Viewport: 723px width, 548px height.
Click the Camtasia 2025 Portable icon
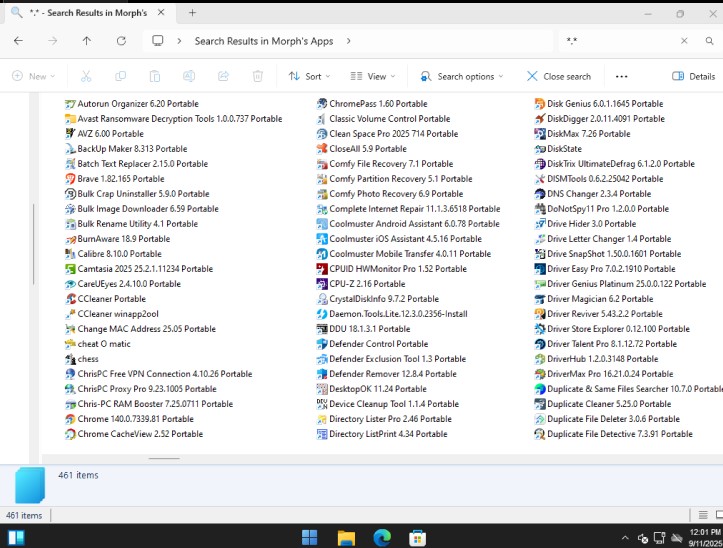tap(70, 269)
